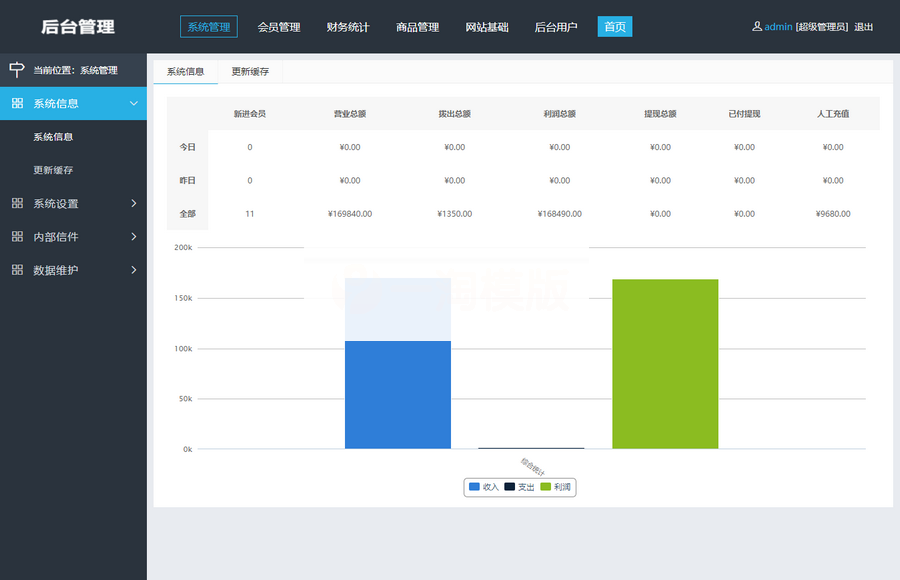900x580 pixels.
Task: Click the grid icon beside 内部信件
Action: pyautogui.click(x=17, y=237)
